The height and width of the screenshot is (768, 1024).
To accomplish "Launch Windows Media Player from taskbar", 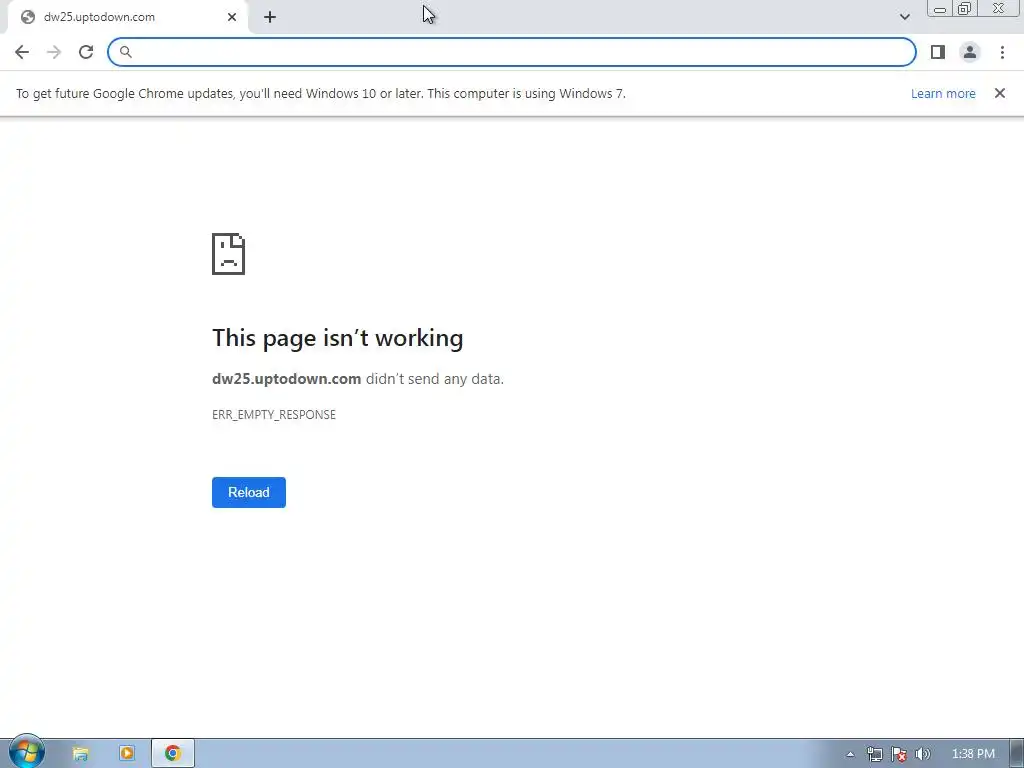I will (x=127, y=754).
